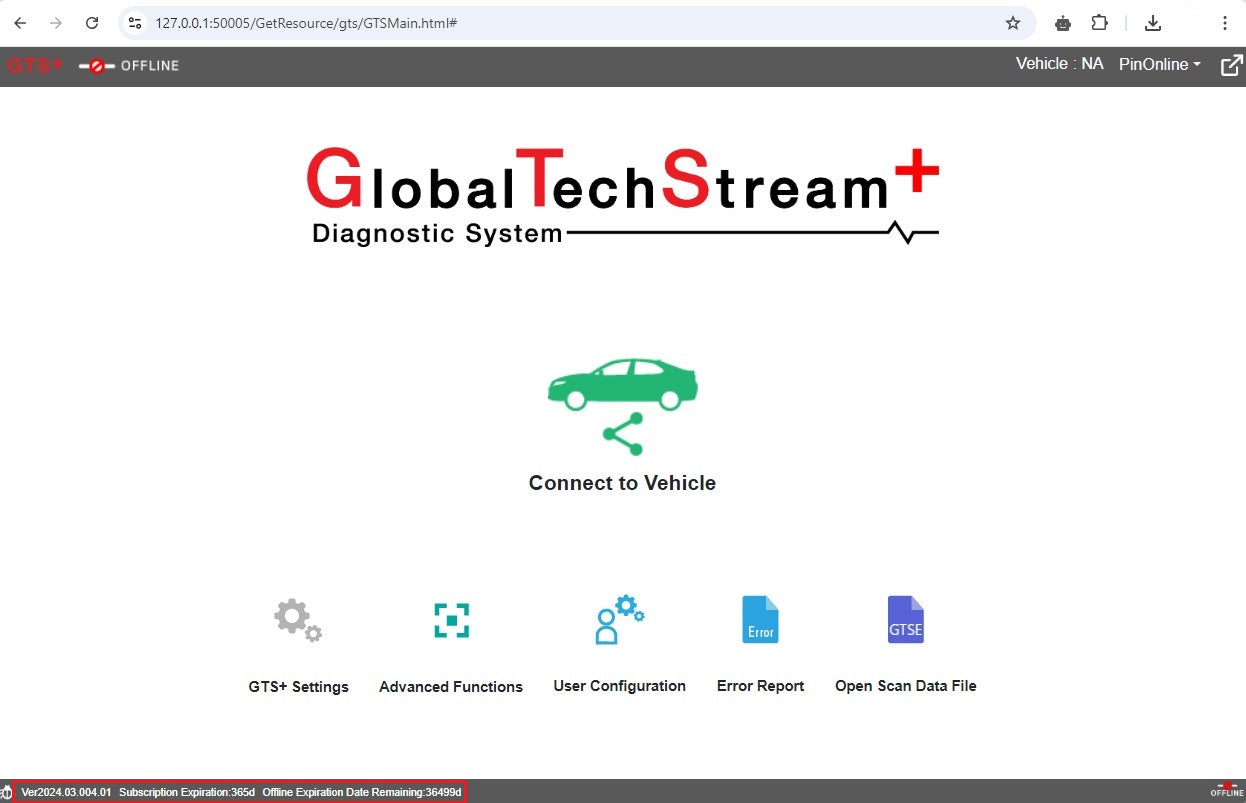Open the Error Report file icon

[760, 619]
